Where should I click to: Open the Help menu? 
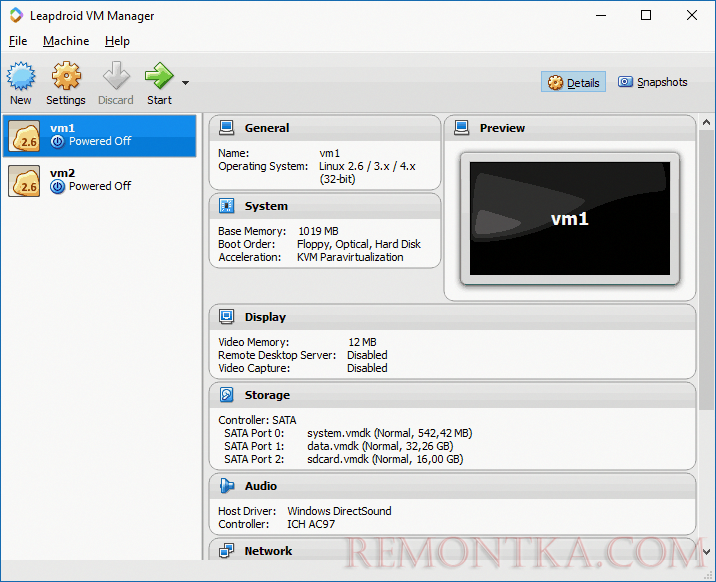[117, 41]
